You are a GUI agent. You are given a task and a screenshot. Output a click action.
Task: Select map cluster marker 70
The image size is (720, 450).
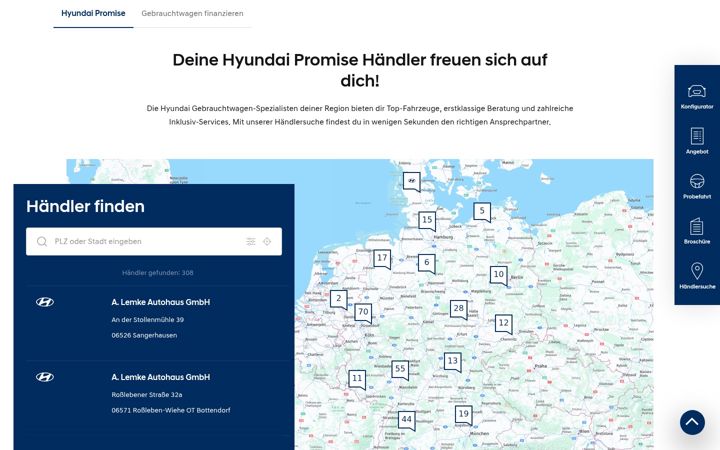[363, 313]
